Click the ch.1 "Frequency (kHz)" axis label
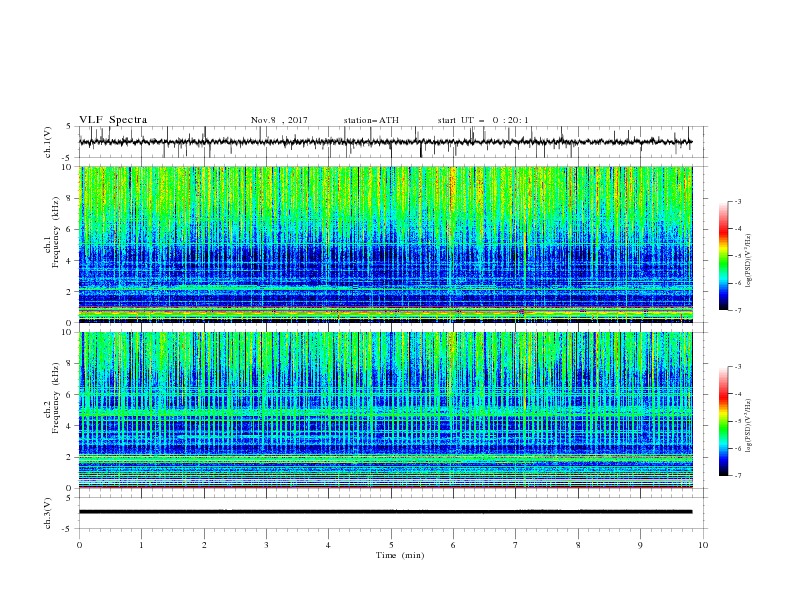The width and height of the screenshot is (792, 612). (x=56, y=233)
